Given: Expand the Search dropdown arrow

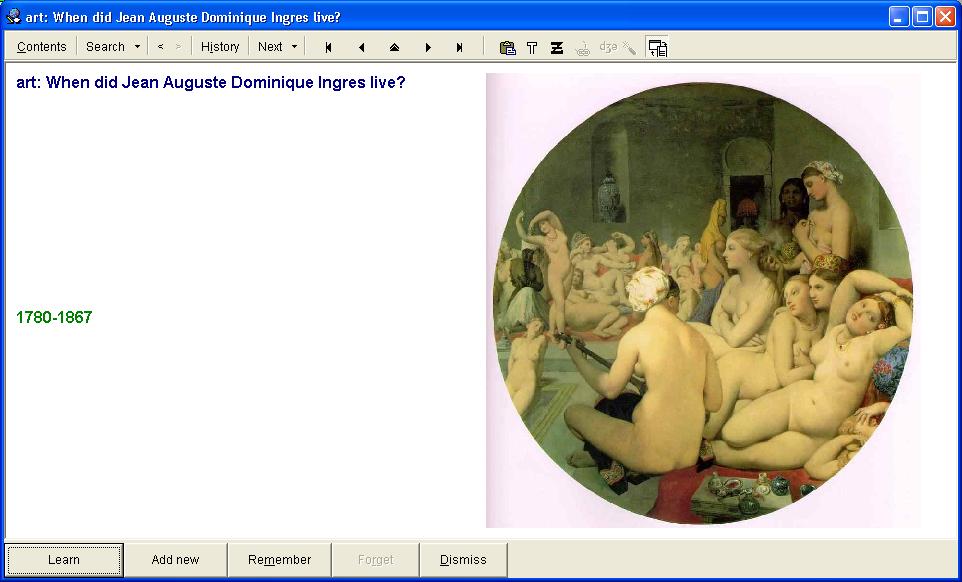Looking at the screenshot, I should (137, 47).
